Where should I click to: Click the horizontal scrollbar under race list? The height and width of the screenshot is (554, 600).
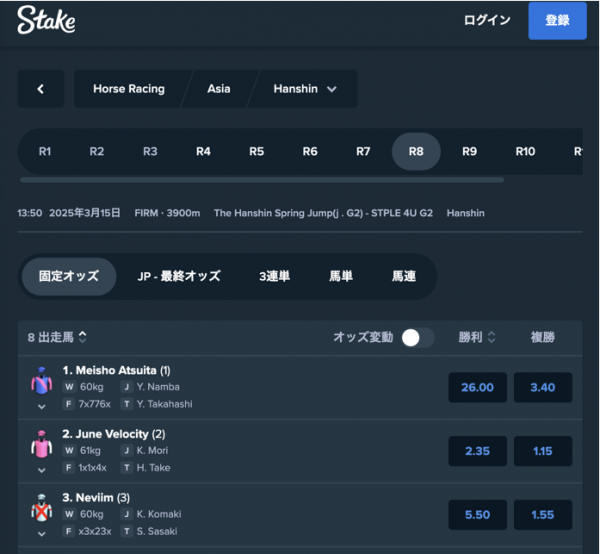[x=262, y=180]
